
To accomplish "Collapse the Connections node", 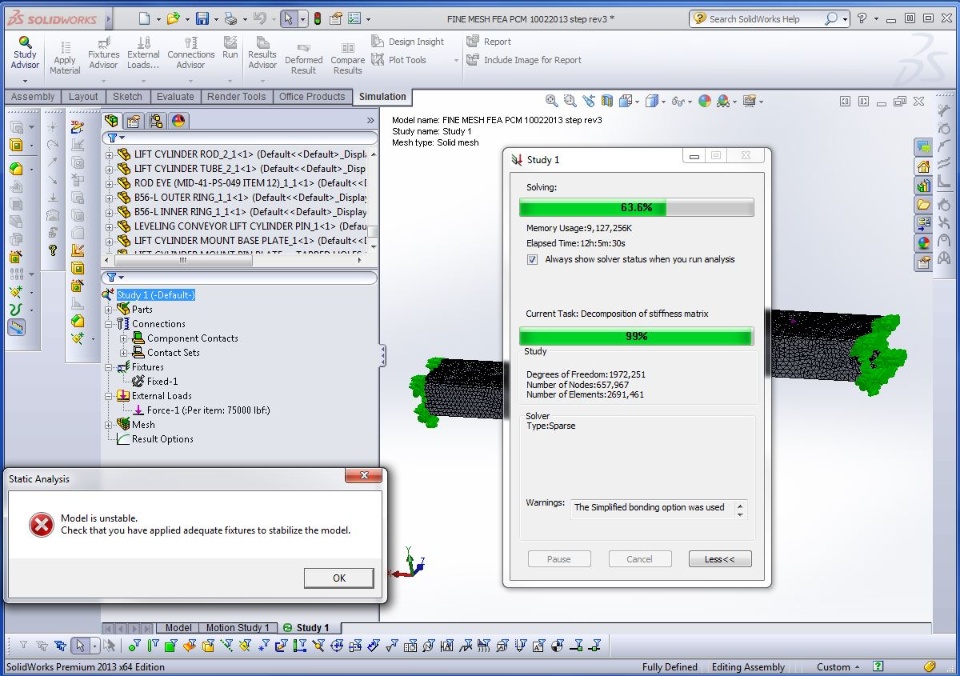I will click(109, 324).
